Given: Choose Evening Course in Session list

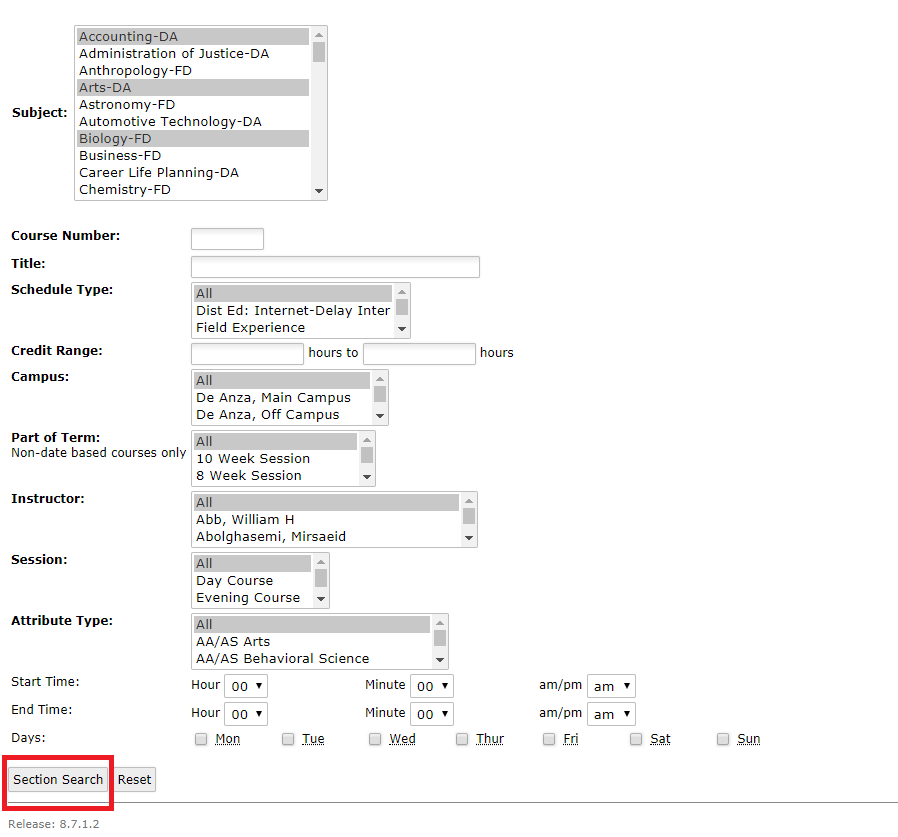Looking at the screenshot, I should (x=248, y=598).
